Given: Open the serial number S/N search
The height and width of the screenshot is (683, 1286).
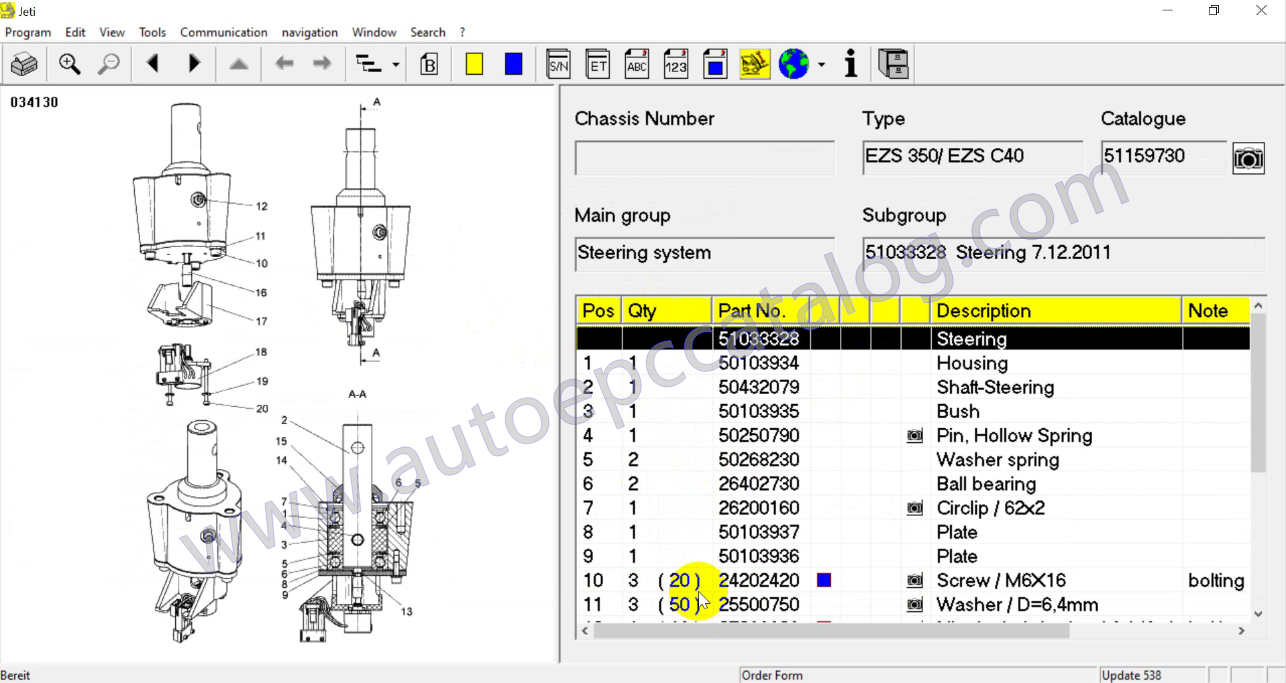Looking at the screenshot, I should pos(557,63).
